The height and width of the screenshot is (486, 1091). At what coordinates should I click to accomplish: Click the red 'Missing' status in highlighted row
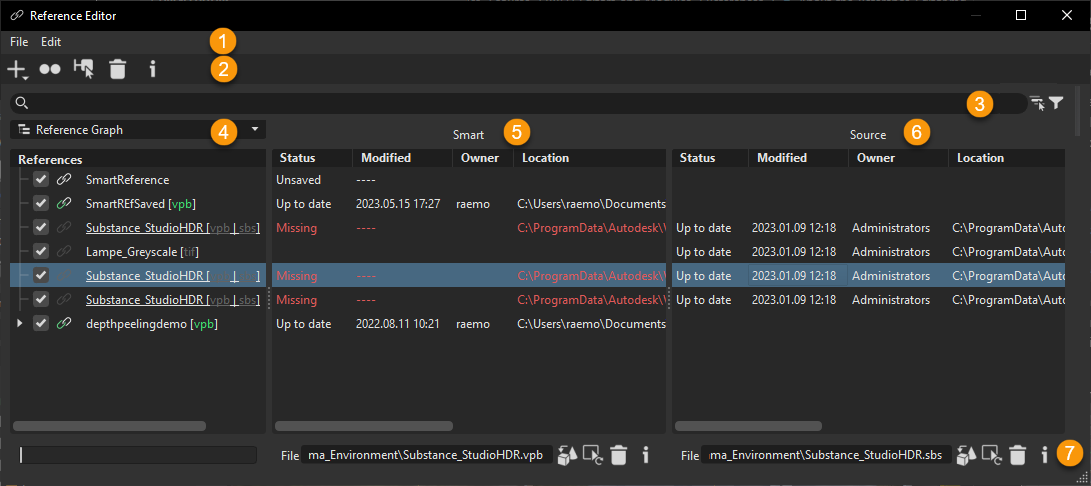tap(296, 276)
